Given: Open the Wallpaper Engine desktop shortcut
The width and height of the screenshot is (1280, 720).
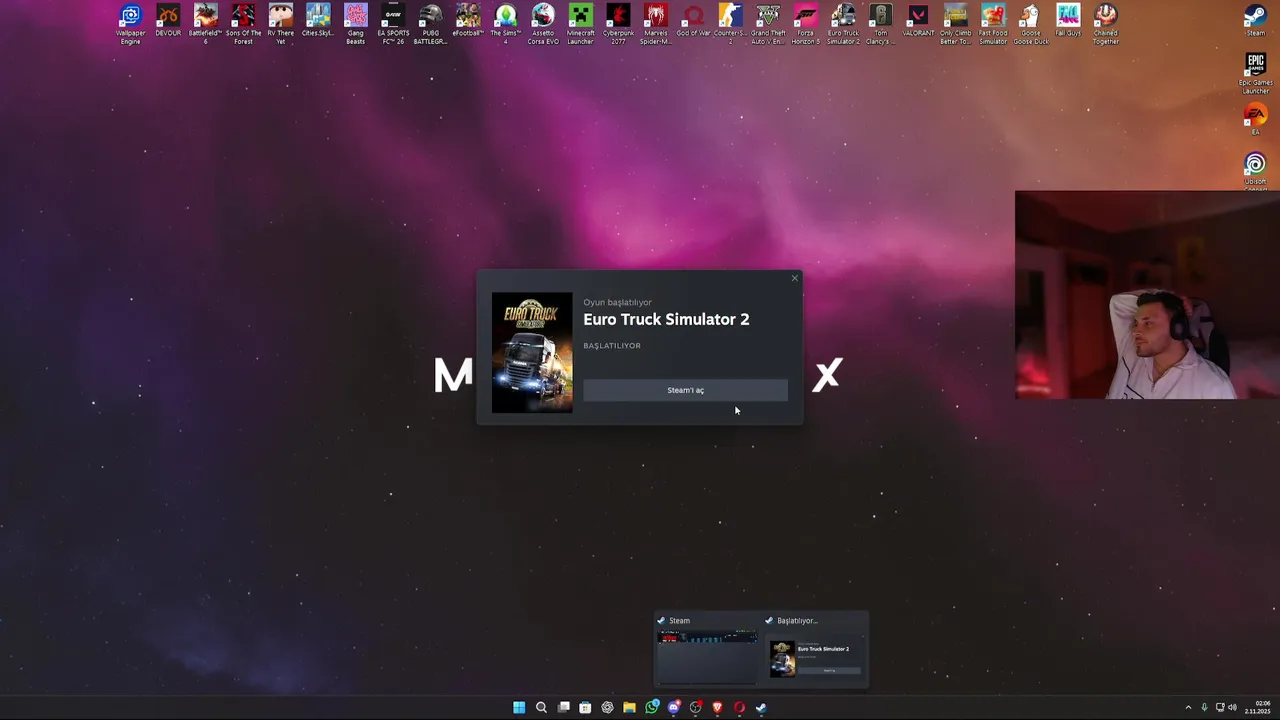Looking at the screenshot, I should click(130, 24).
